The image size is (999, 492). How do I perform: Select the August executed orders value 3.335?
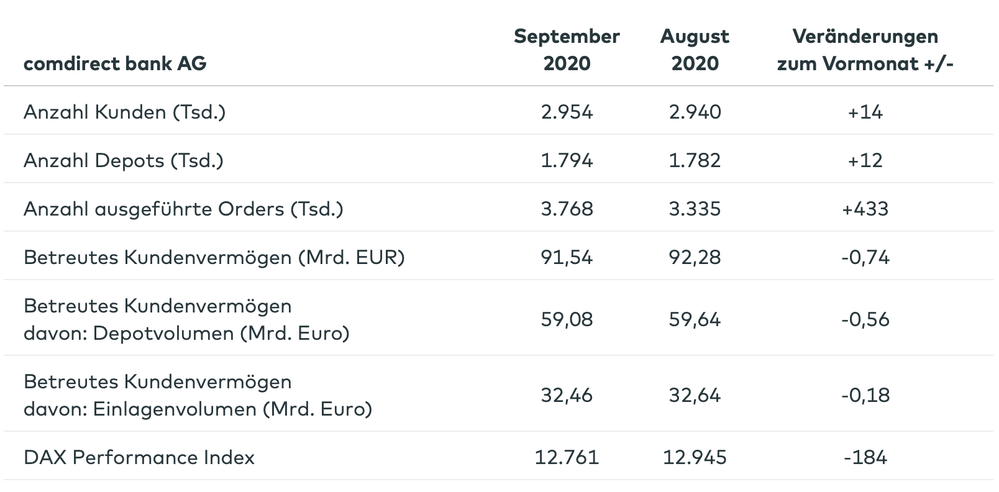[695, 209]
